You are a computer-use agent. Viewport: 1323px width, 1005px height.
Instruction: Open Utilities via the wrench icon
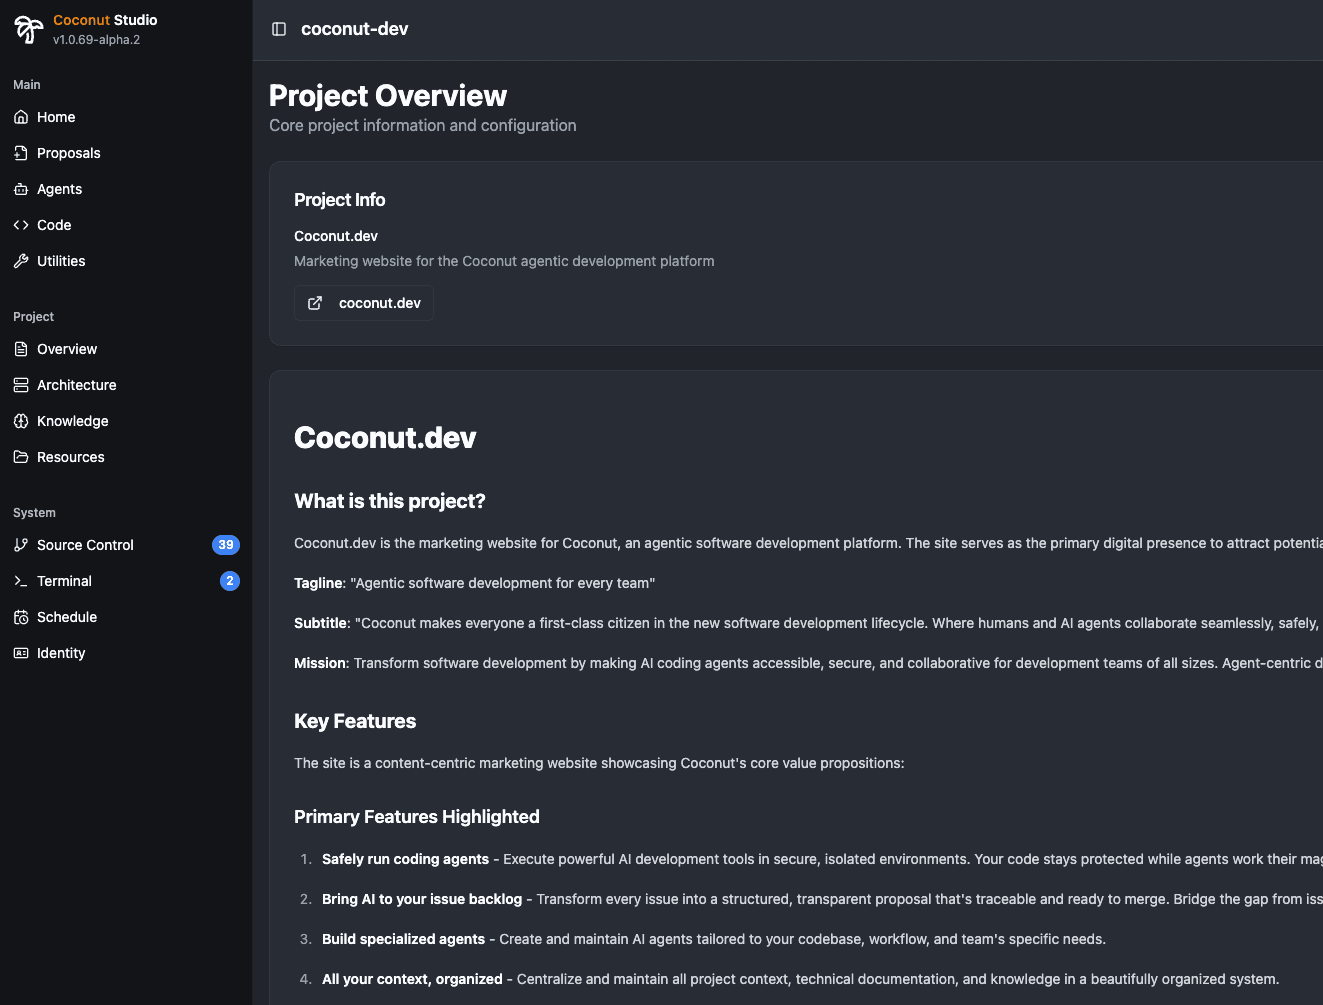[20, 260]
